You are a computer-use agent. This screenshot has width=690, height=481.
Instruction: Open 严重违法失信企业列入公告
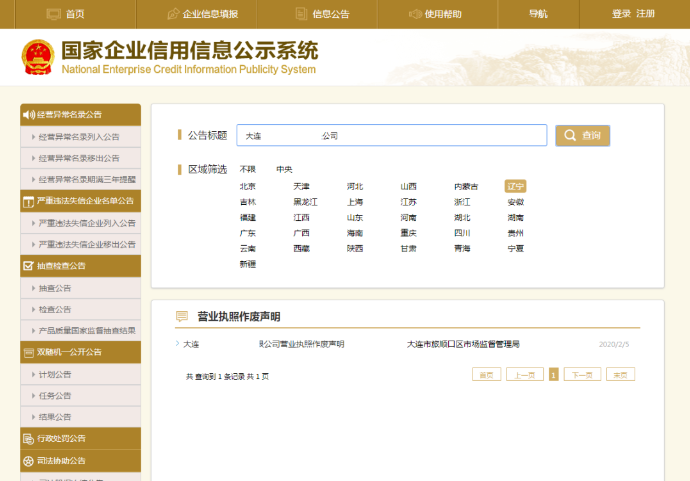(81, 223)
